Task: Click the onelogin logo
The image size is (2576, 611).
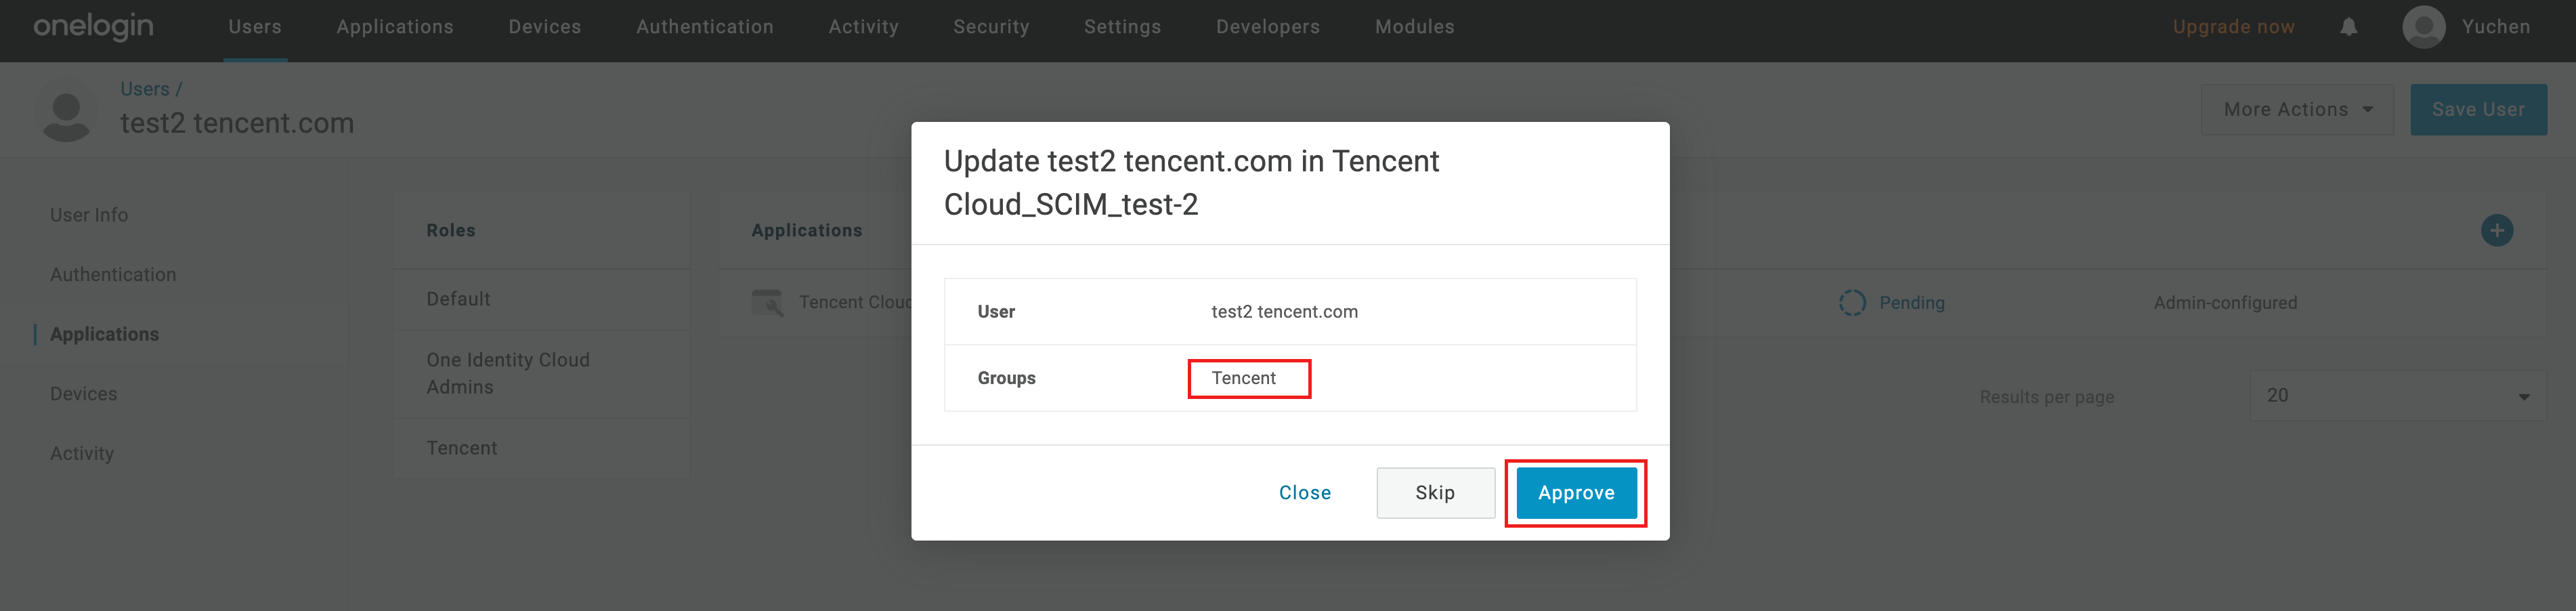Action: tap(93, 27)
